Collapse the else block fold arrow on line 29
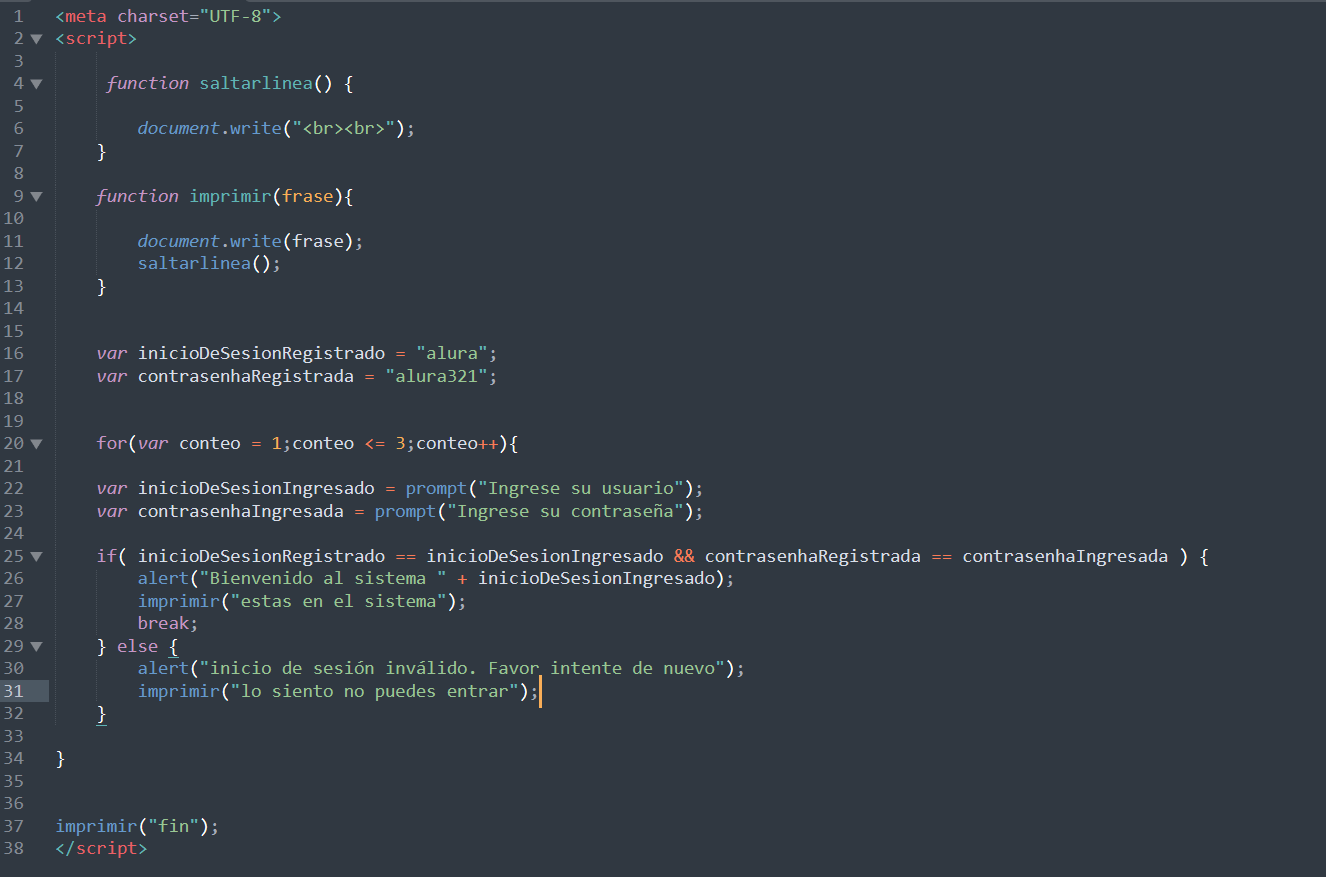Viewport: 1326px width, 877px height. [x=37, y=646]
